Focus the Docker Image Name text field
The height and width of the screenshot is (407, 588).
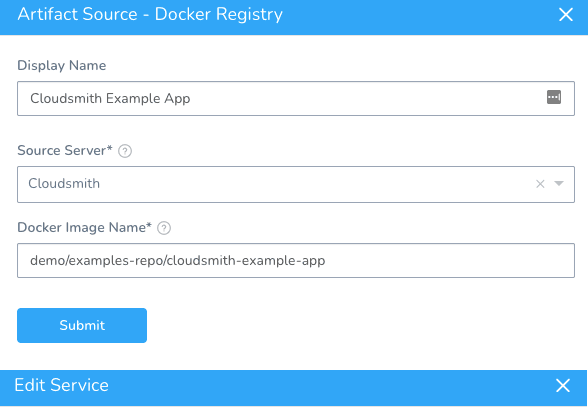(296, 260)
